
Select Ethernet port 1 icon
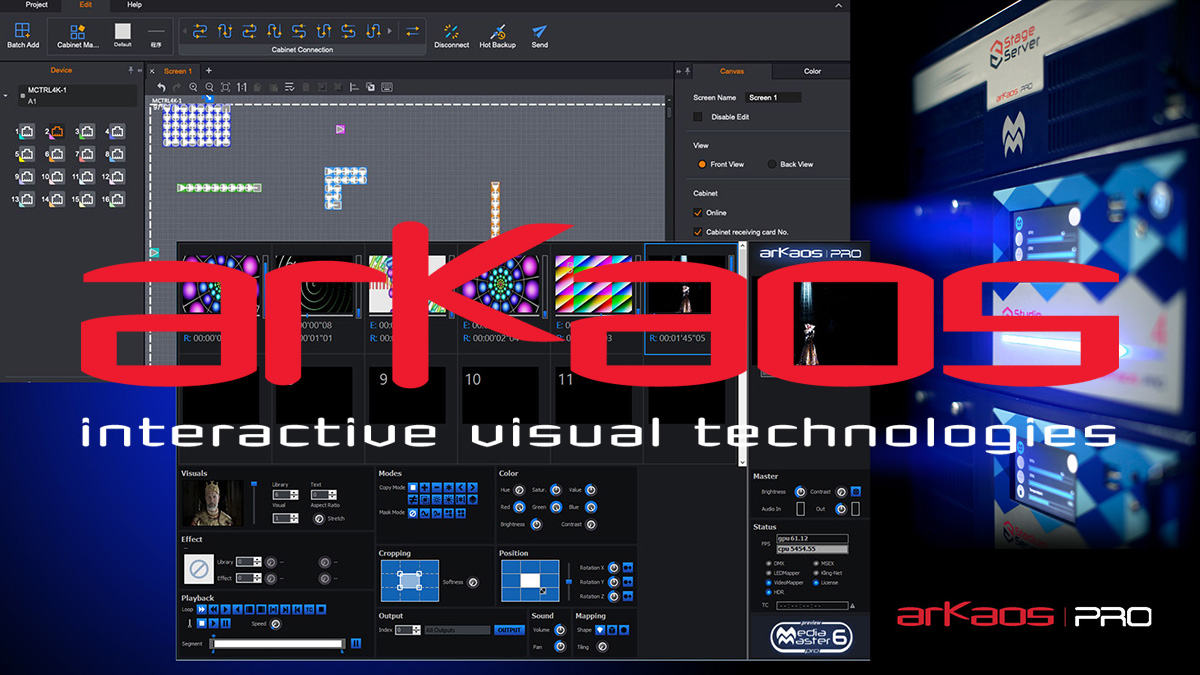coord(27,132)
